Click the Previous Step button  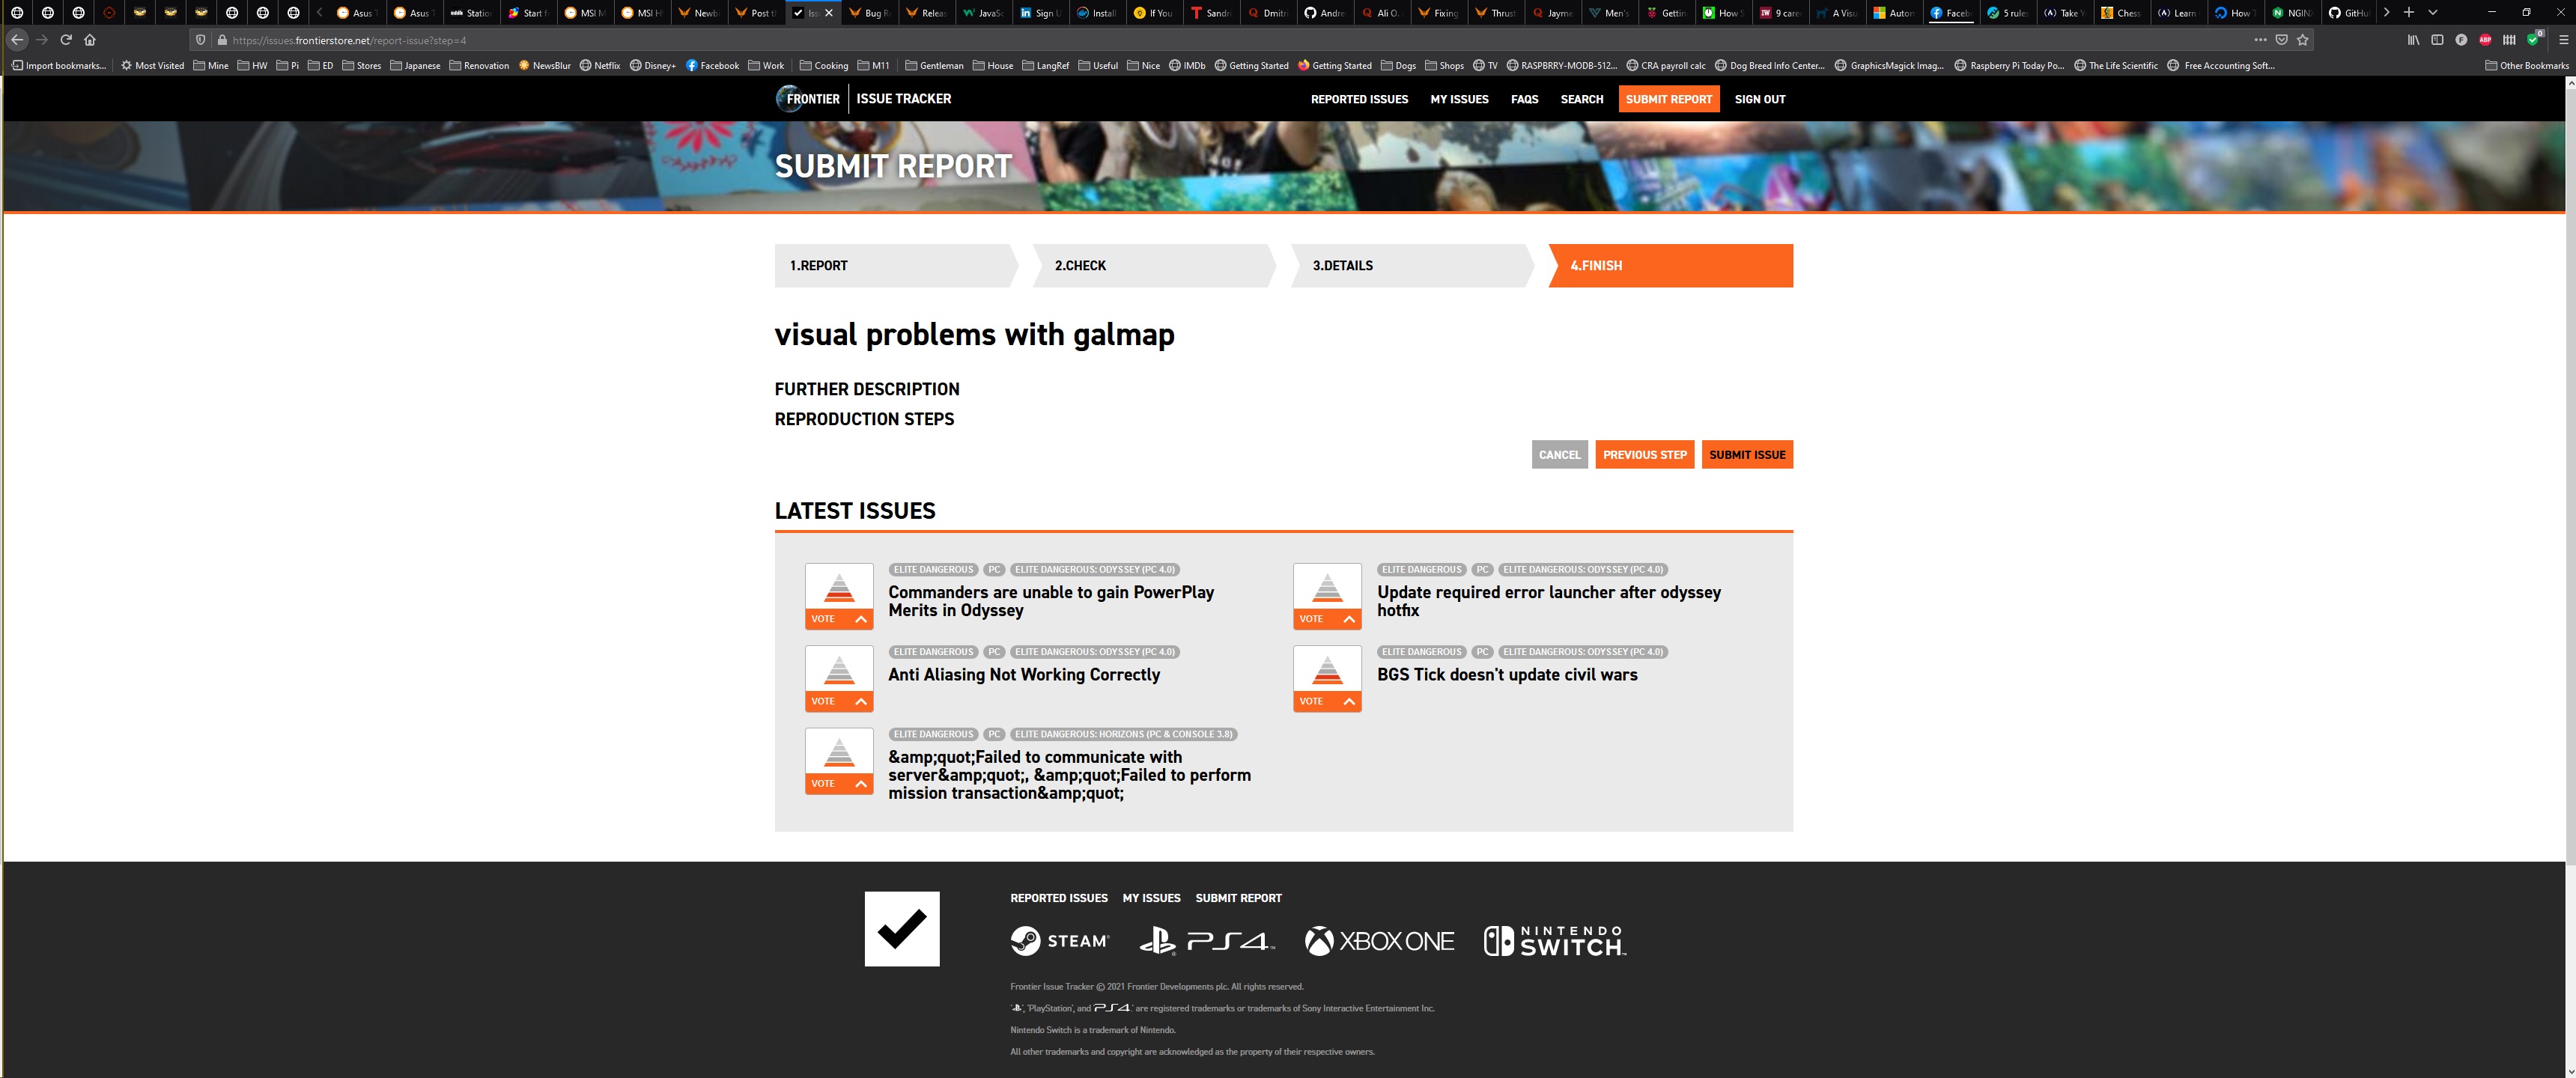pos(1644,455)
